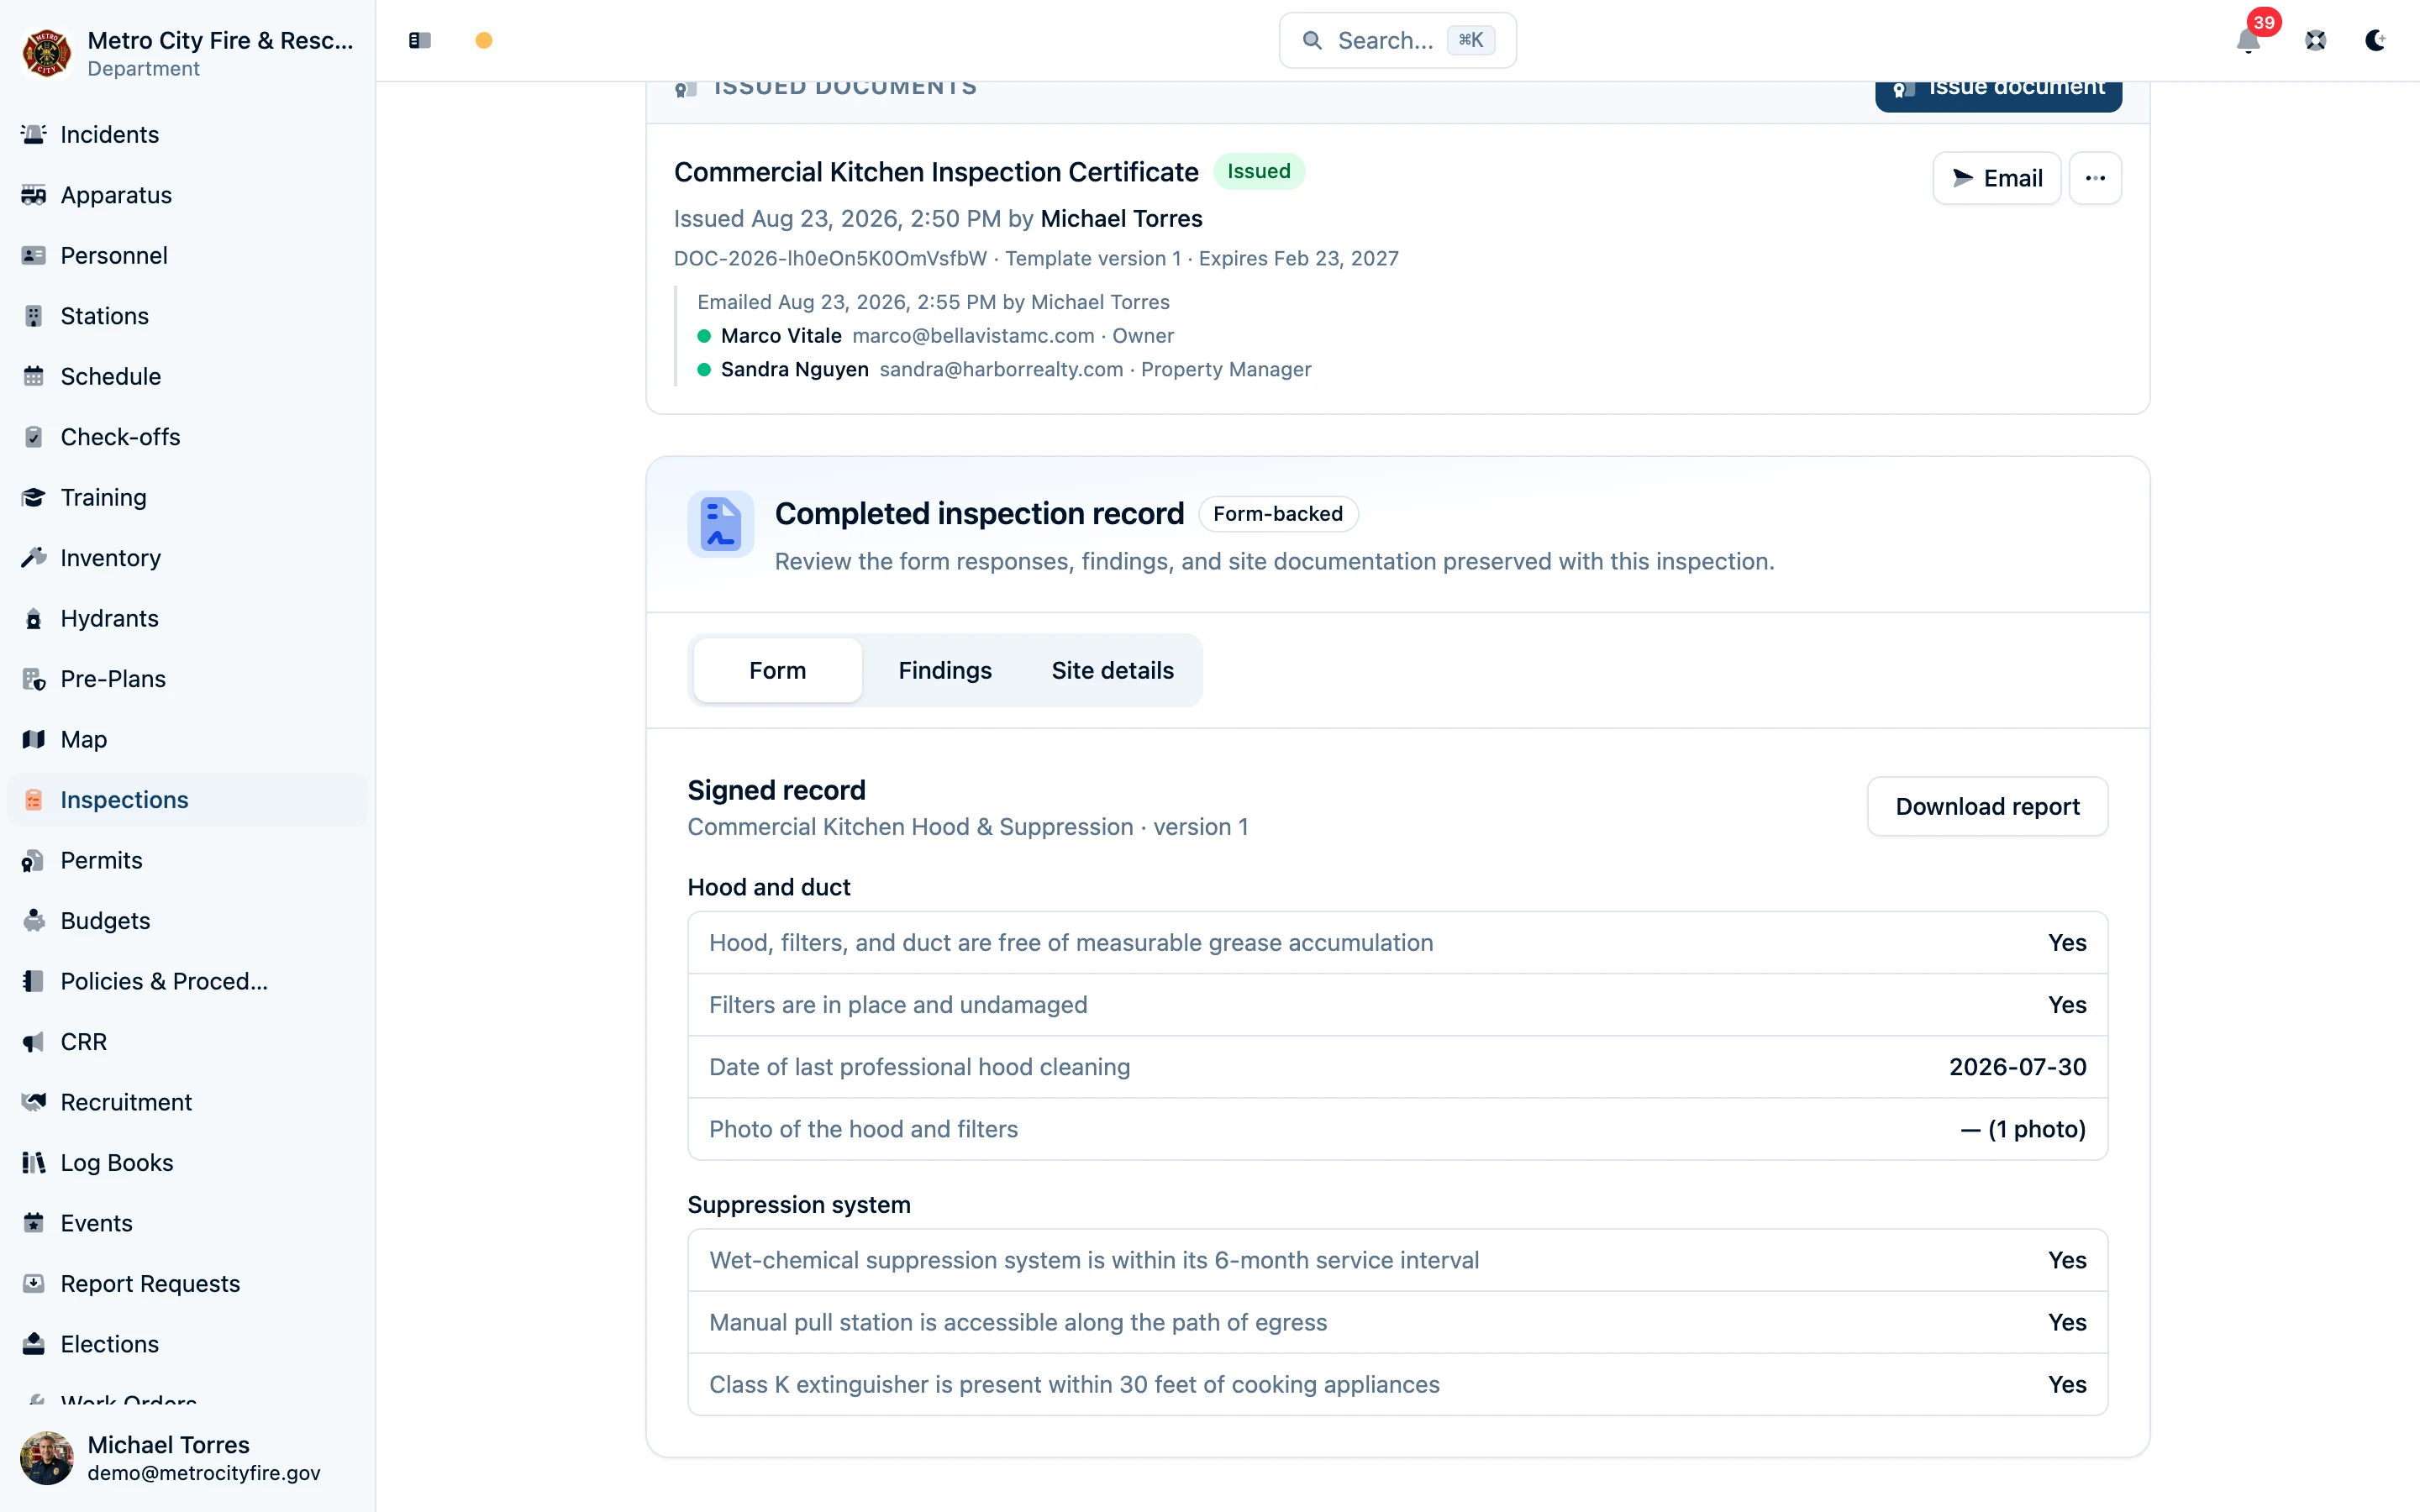Select the Form tab
The image size is (2420, 1512).
[x=777, y=670]
